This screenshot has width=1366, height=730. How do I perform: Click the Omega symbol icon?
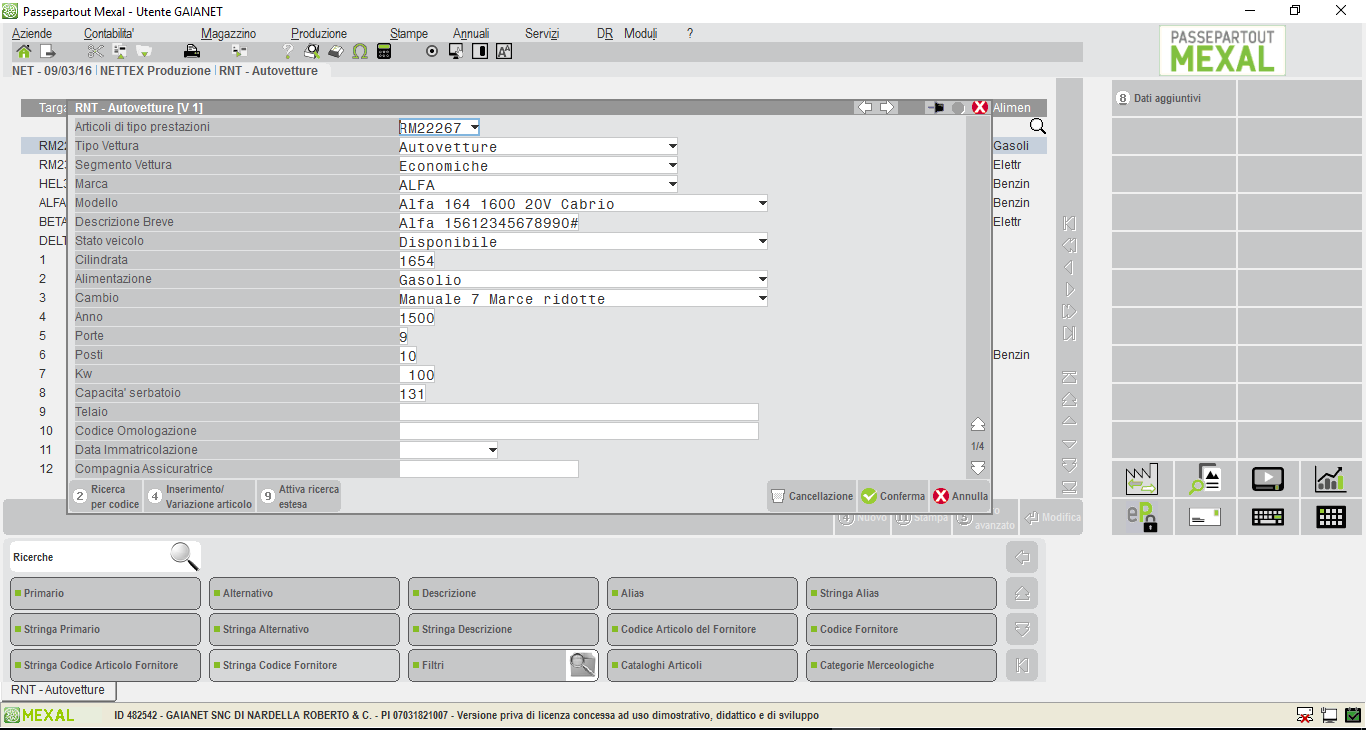coord(360,51)
